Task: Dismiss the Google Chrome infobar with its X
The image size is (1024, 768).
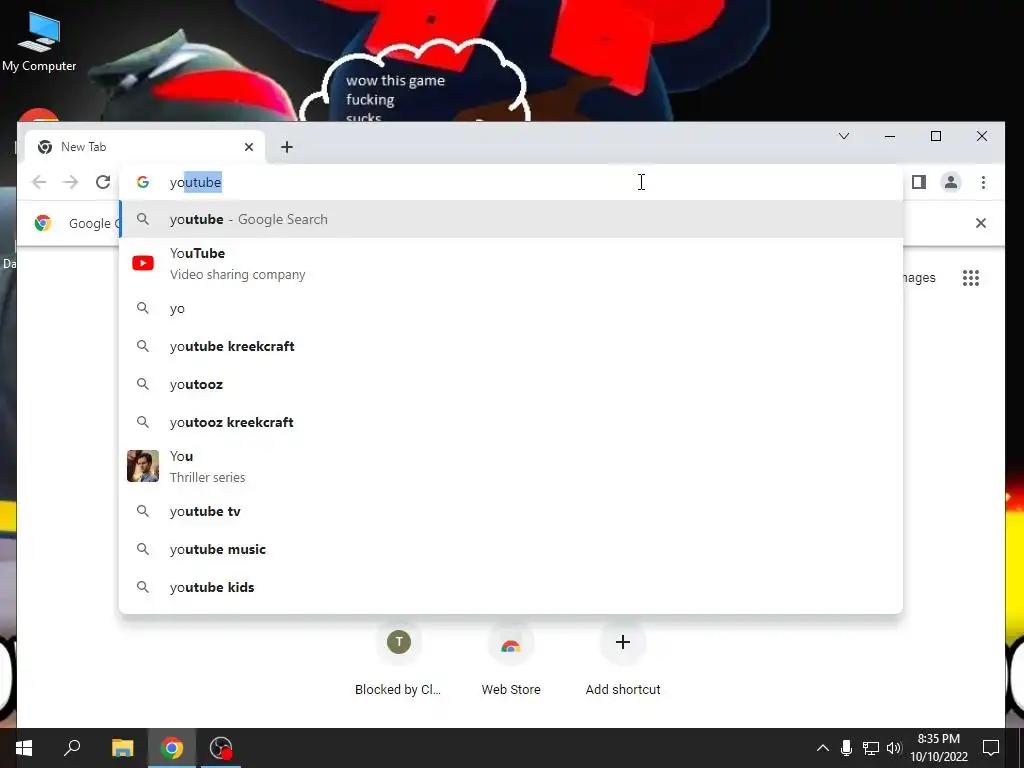Action: [980, 223]
